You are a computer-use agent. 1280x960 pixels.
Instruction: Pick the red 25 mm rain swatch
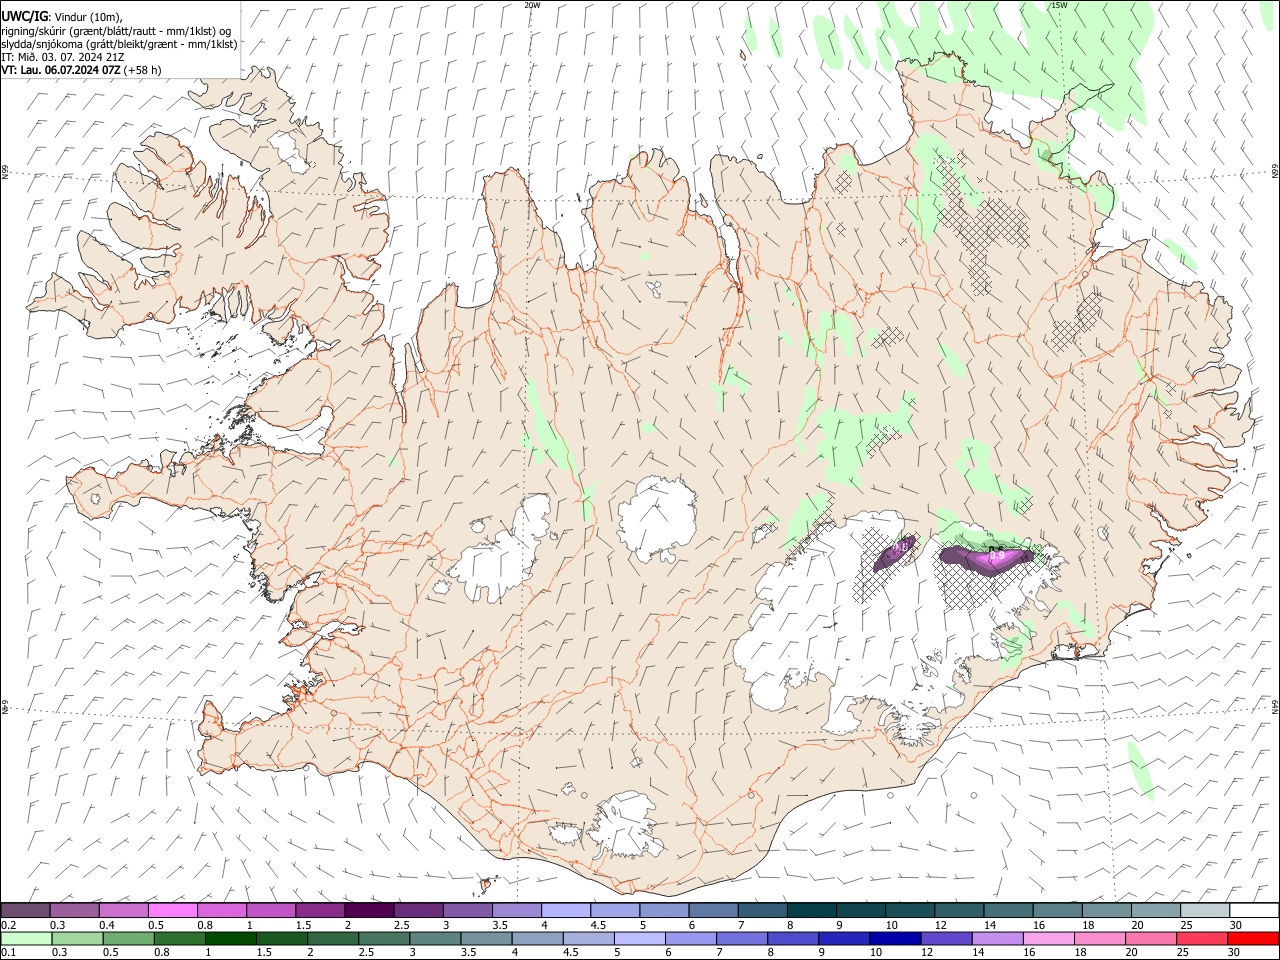(x=1203, y=938)
